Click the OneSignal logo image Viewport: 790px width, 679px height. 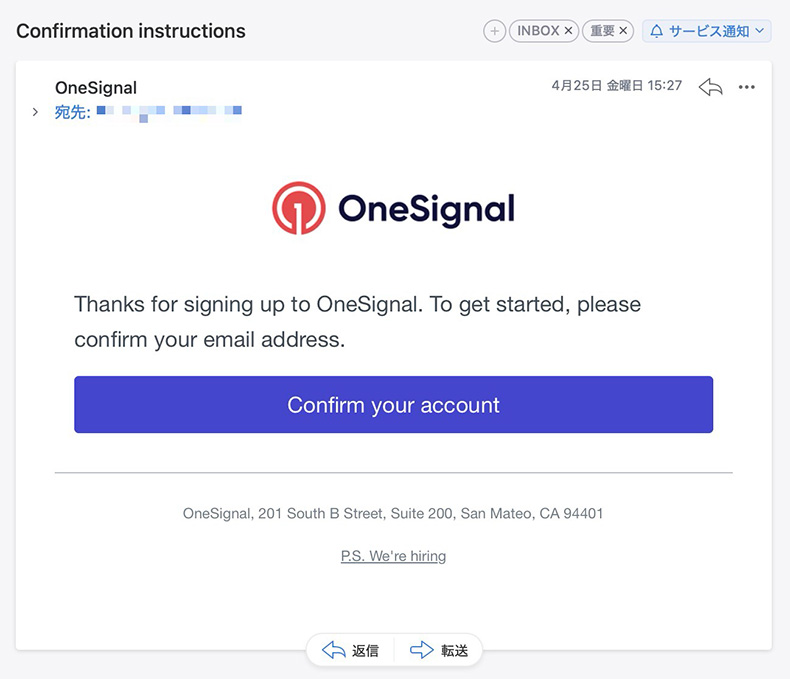pos(393,208)
